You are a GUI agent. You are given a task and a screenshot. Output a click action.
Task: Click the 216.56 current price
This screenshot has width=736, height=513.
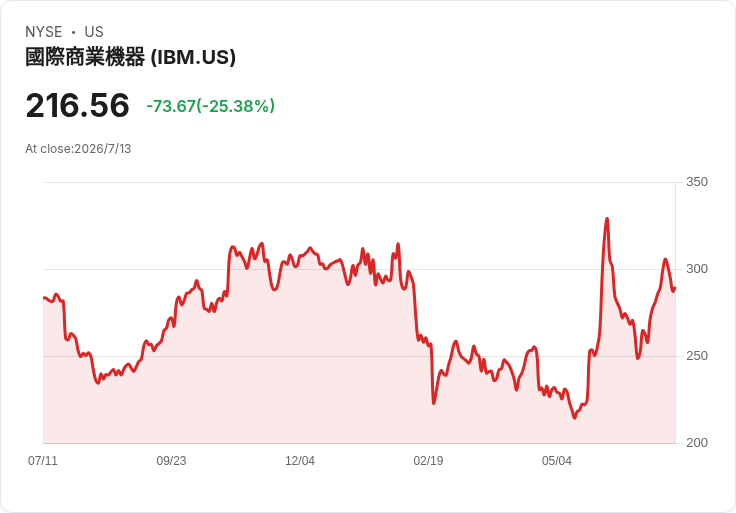pos(77,105)
